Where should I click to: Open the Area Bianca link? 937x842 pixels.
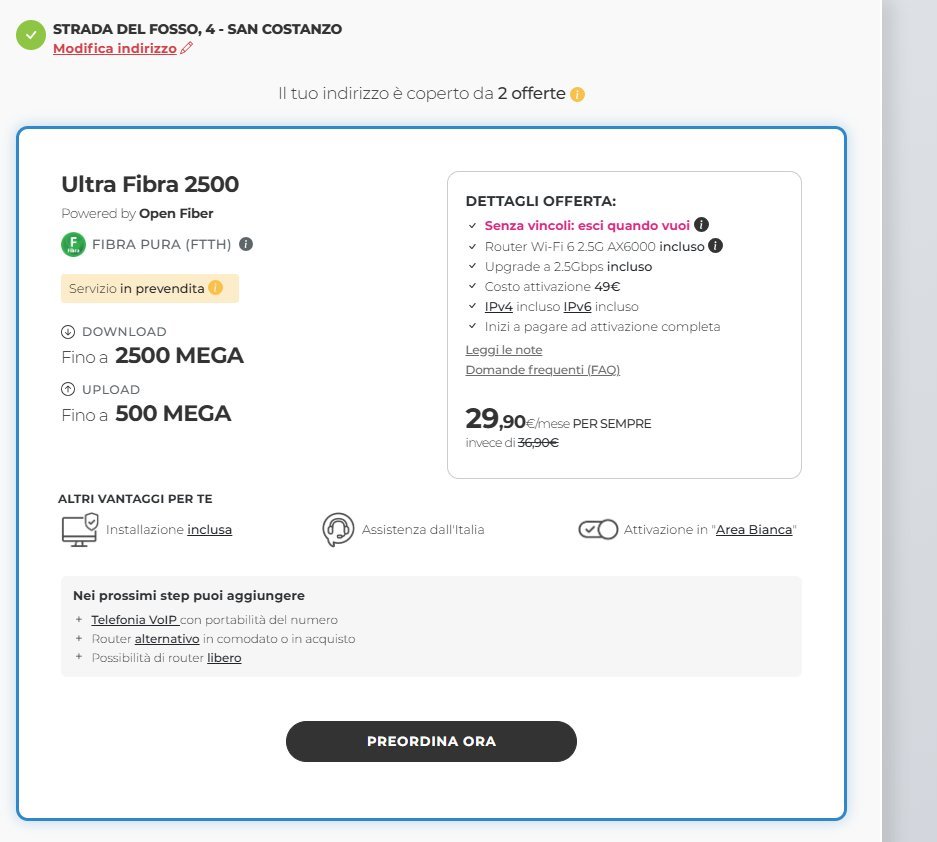coord(754,530)
